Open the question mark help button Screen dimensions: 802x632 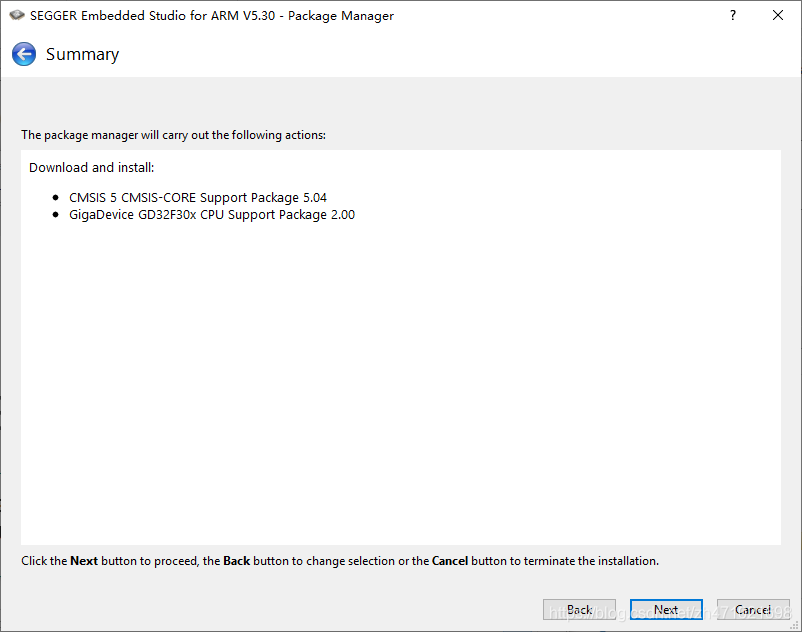pyautogui.click(x=733, y=15)
